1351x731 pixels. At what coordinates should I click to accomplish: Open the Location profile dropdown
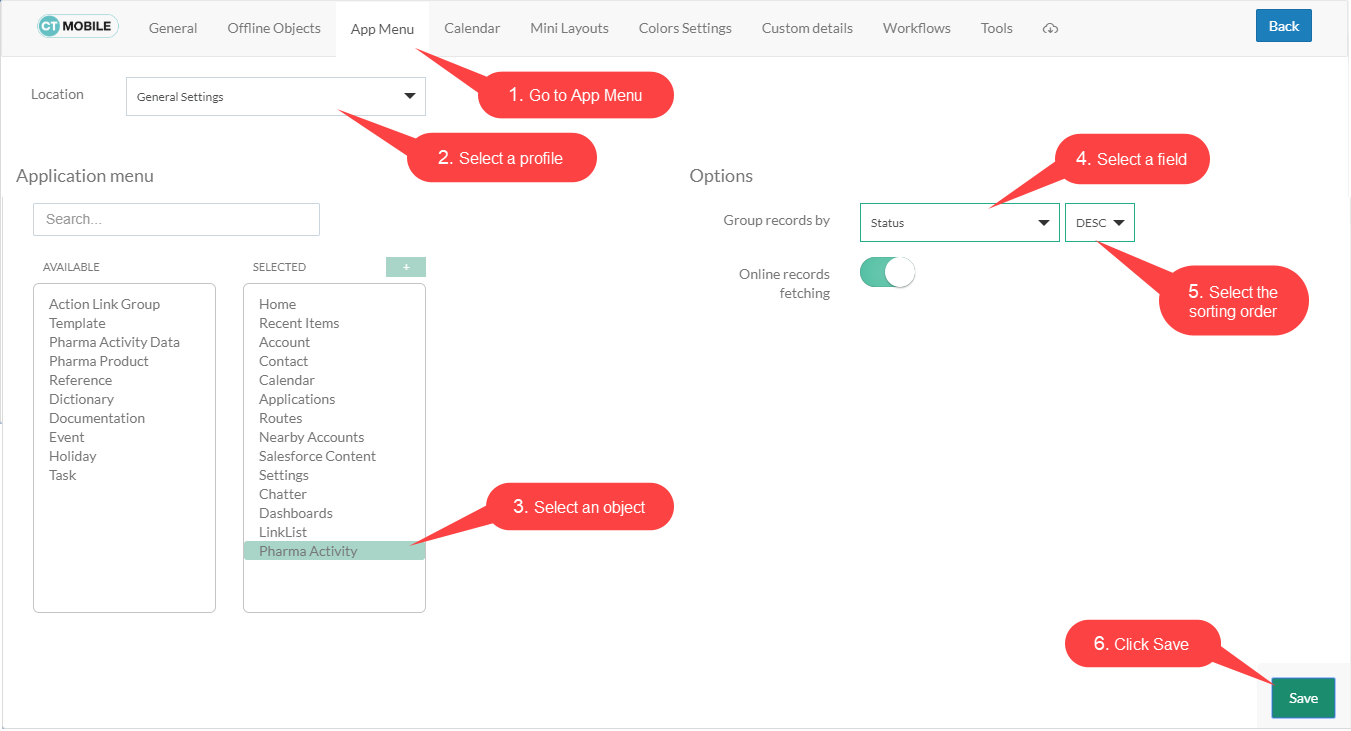[276, 97]
